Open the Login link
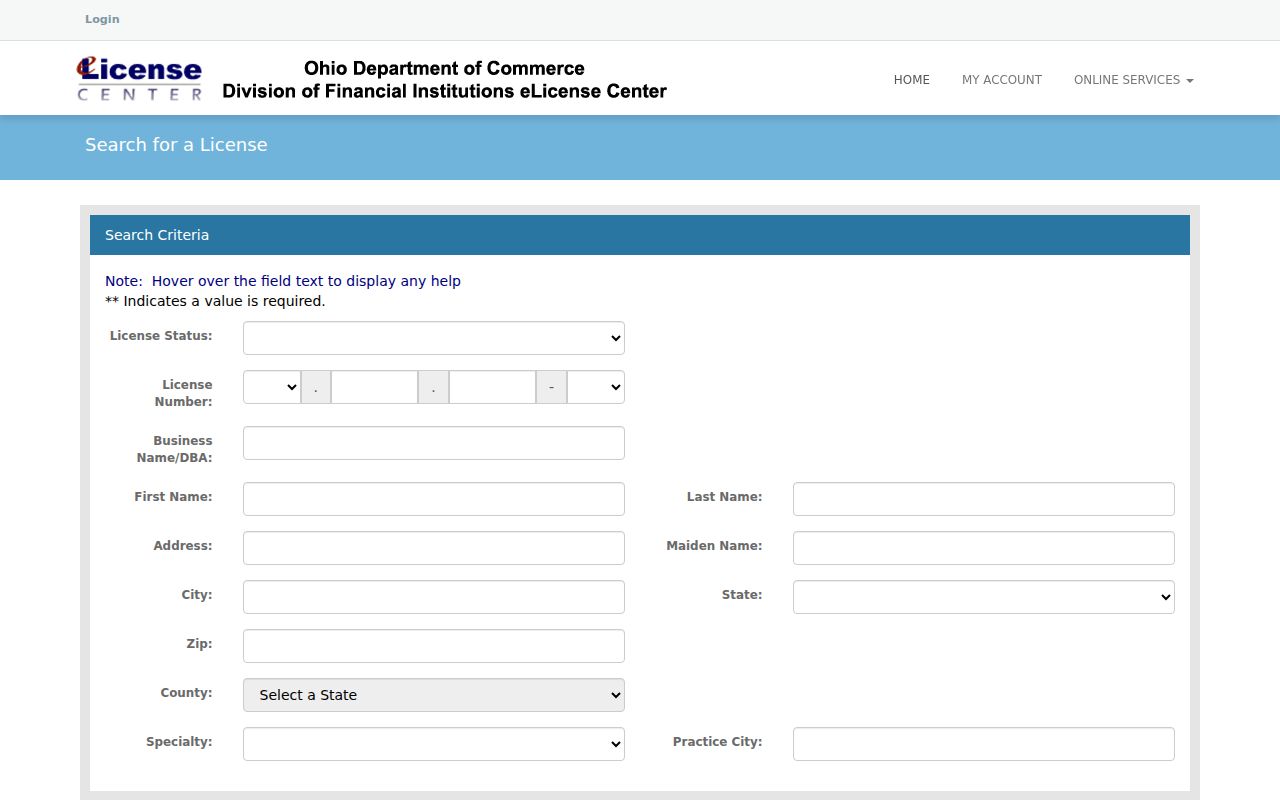 click(102, 19)
